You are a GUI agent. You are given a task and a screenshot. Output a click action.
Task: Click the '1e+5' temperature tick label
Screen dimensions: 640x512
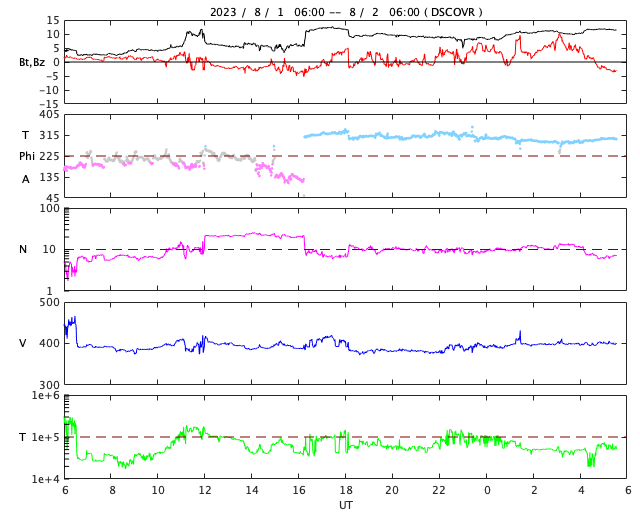46,437
